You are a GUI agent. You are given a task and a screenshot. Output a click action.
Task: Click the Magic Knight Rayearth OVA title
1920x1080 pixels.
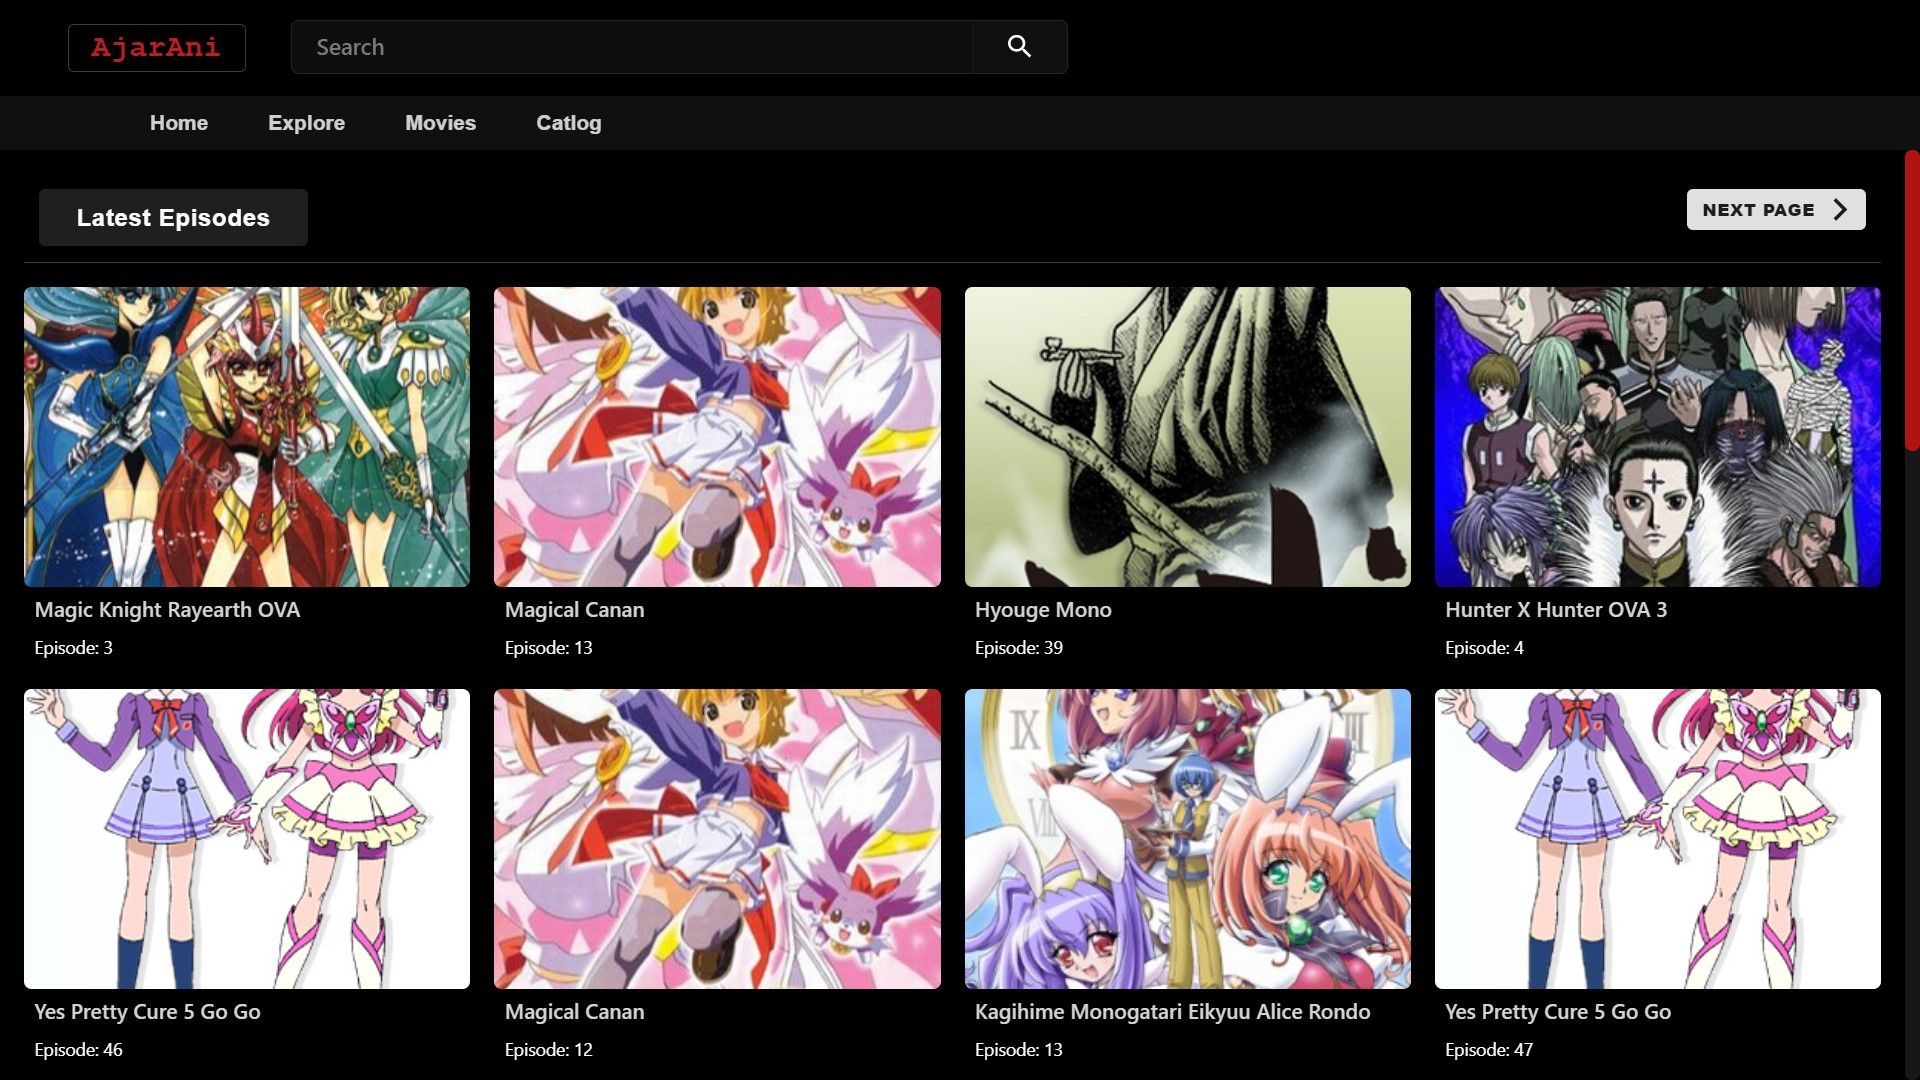167,610
